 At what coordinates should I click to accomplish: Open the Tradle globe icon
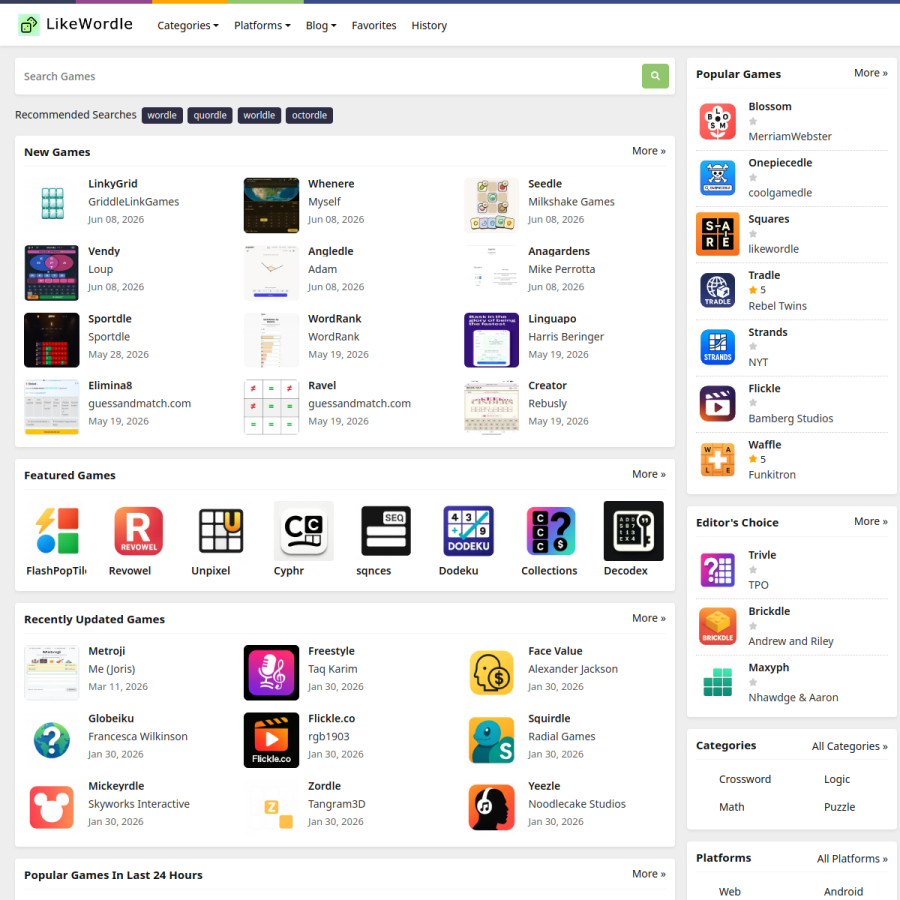click(717, 290)
